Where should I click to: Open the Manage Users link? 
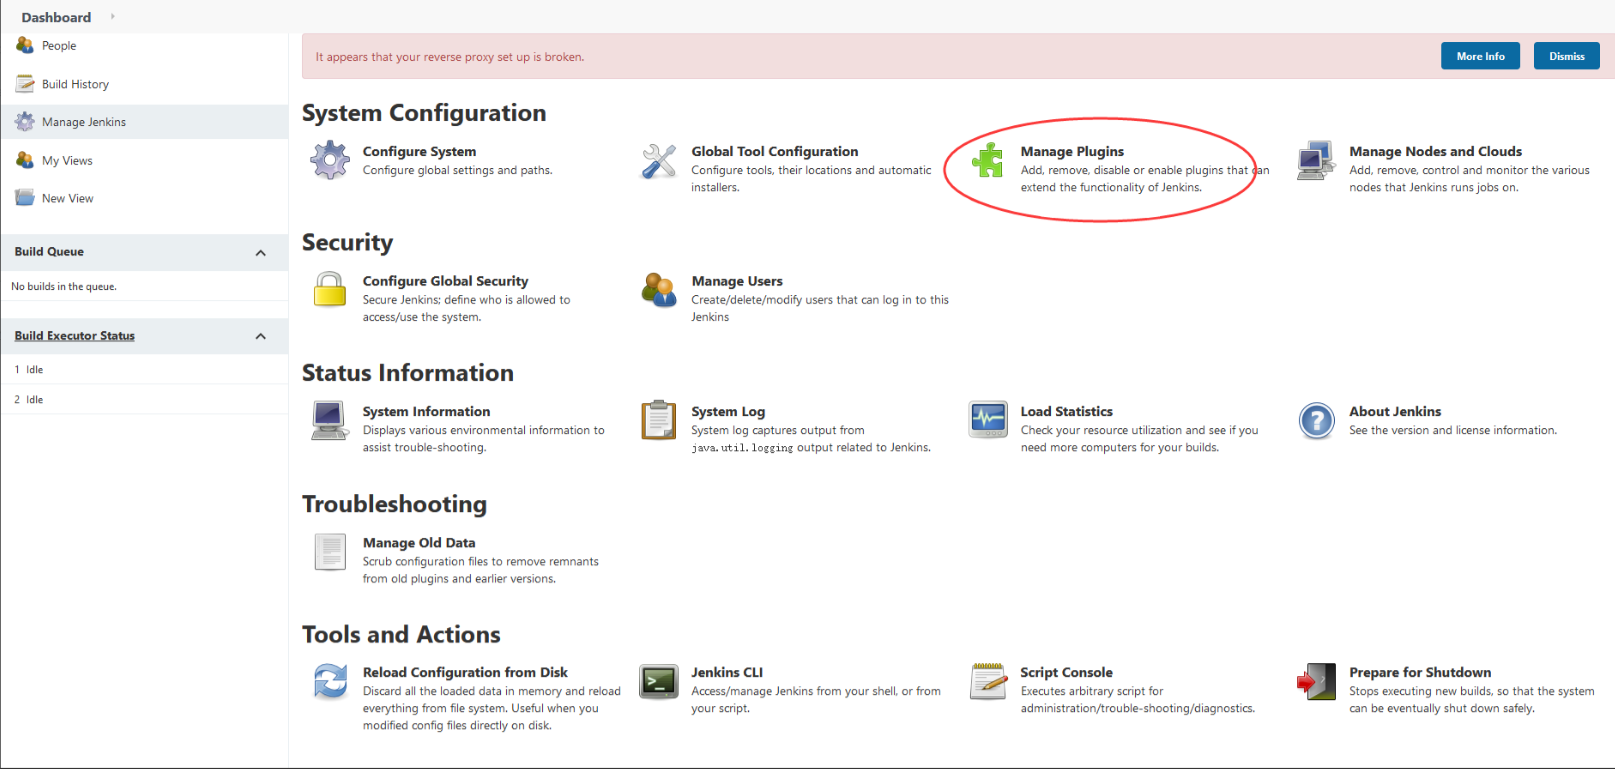[737, 281]
